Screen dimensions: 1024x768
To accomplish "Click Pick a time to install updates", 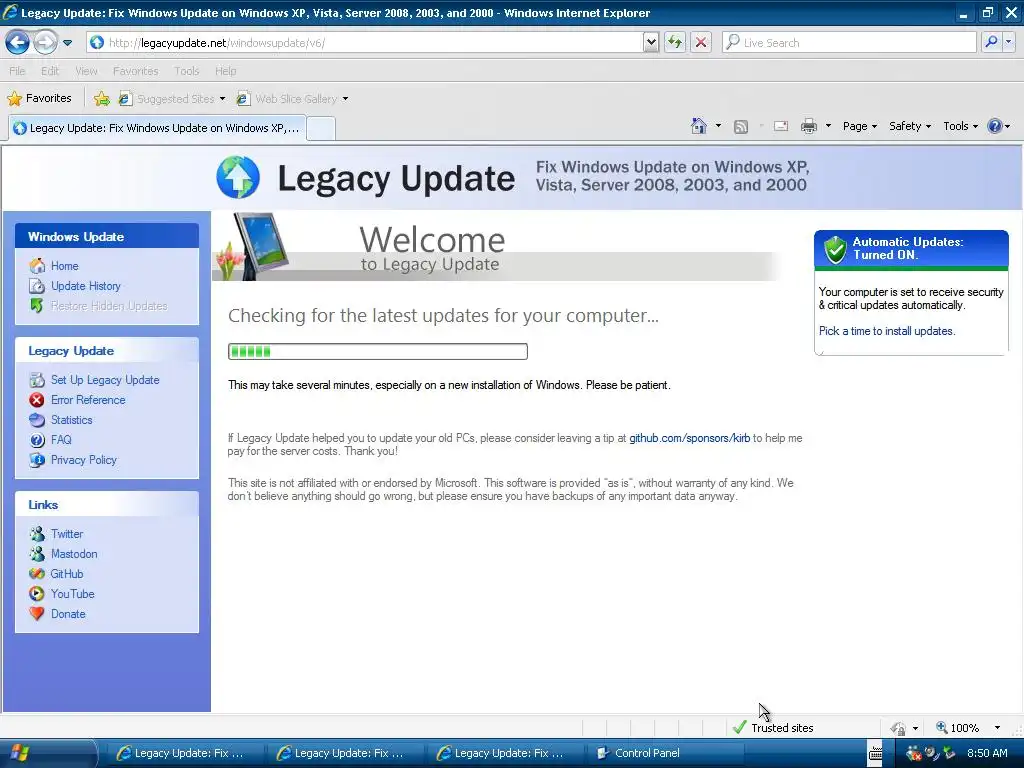I will tap(887, 331).
